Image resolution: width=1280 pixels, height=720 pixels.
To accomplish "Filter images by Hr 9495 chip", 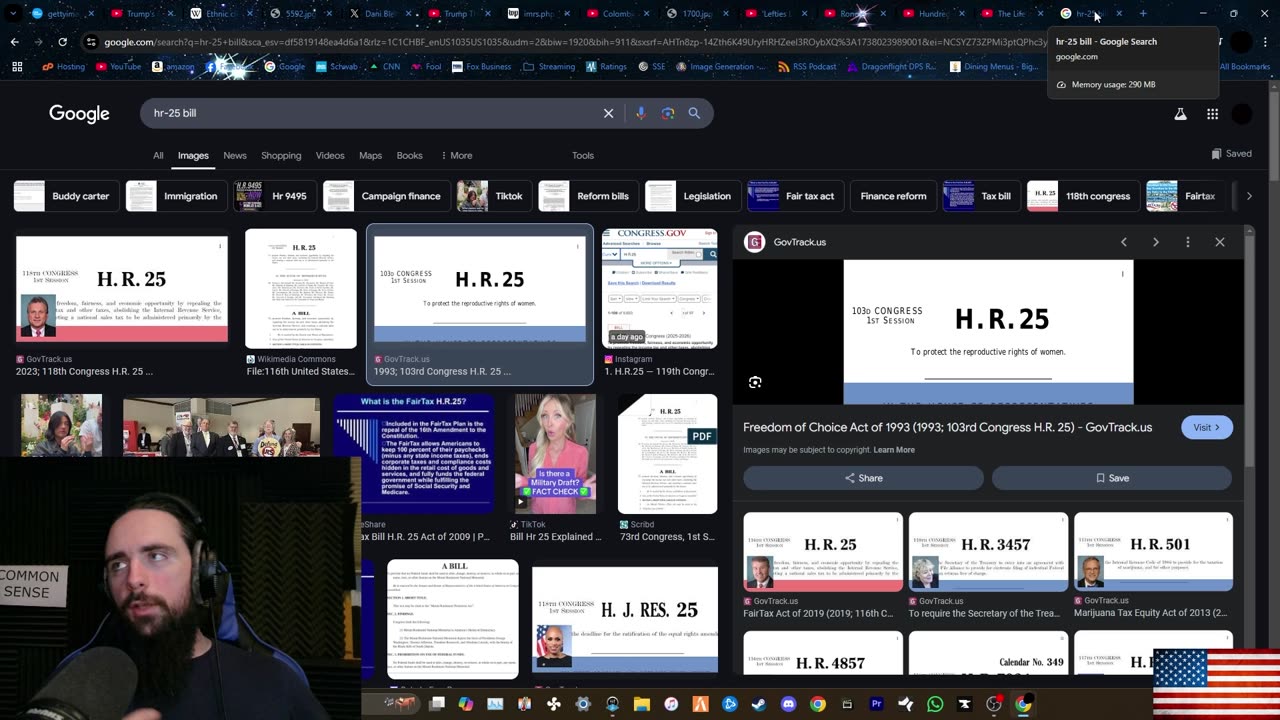I will [x=275, y=196].
